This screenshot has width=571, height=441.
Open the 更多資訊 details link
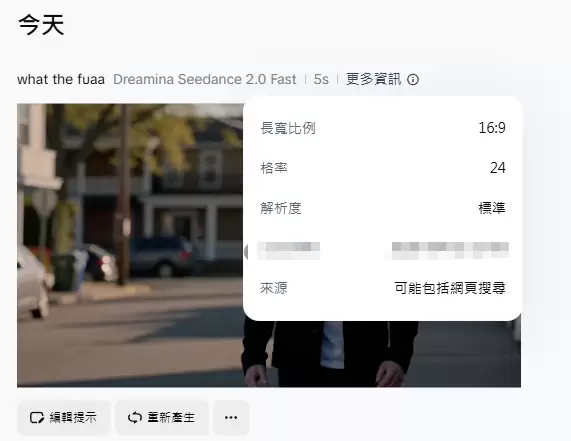(x=374, y=79)
